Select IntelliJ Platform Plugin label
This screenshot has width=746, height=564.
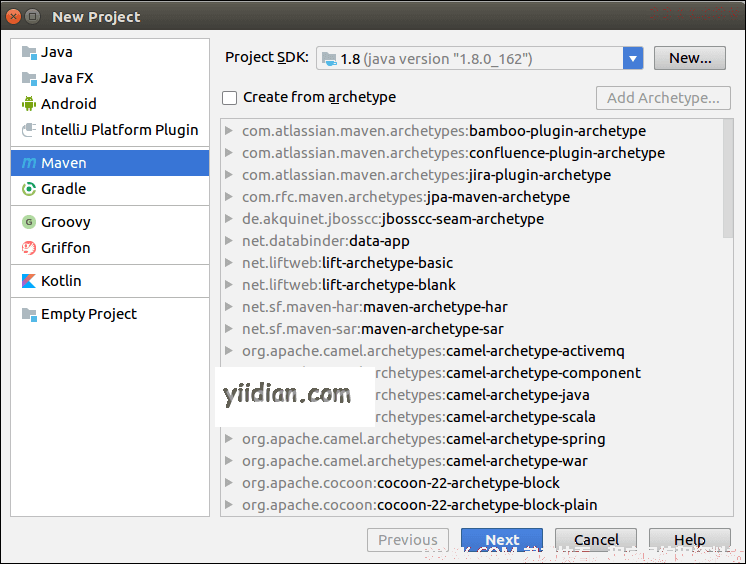coord(119,130)
